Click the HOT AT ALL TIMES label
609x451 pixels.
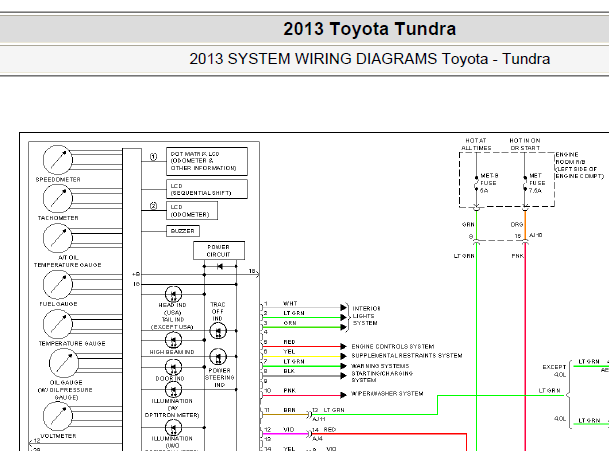476,144
